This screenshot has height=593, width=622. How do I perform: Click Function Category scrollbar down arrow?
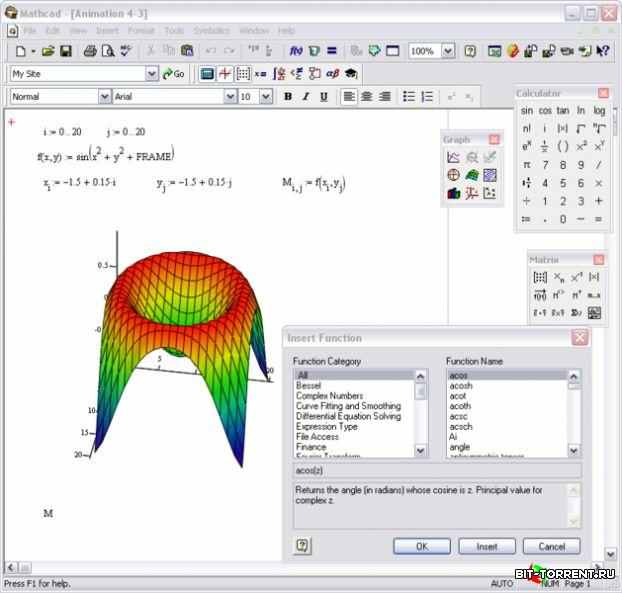tap(420, 450)
